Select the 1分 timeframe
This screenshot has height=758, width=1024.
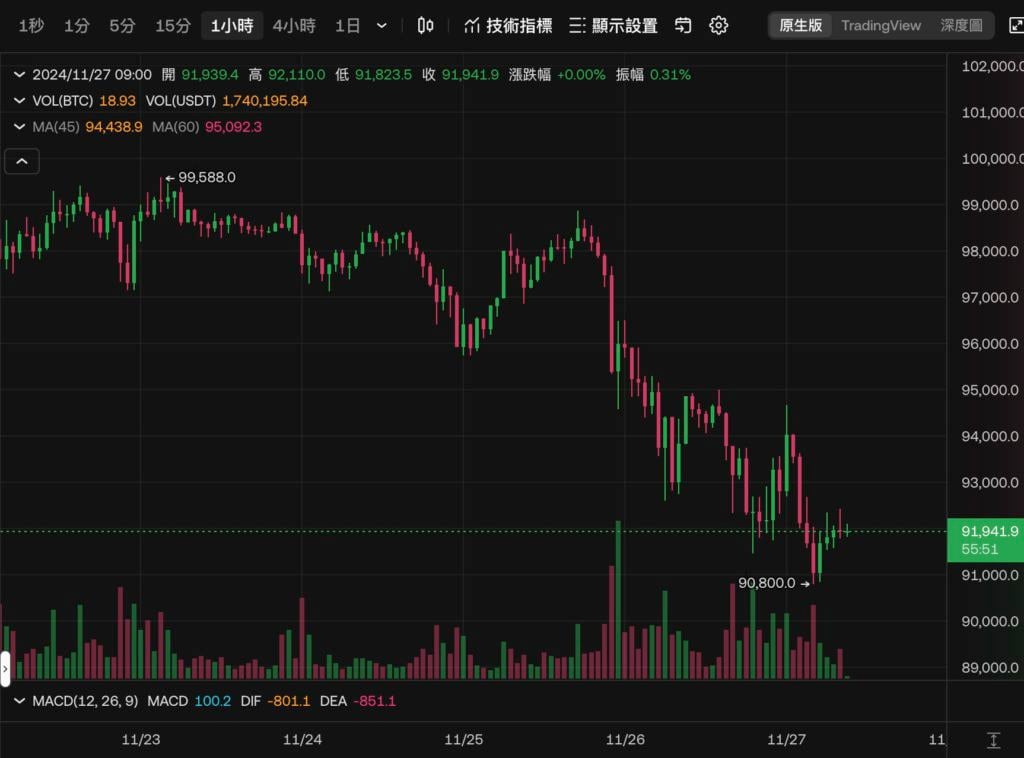pos(76,25)
